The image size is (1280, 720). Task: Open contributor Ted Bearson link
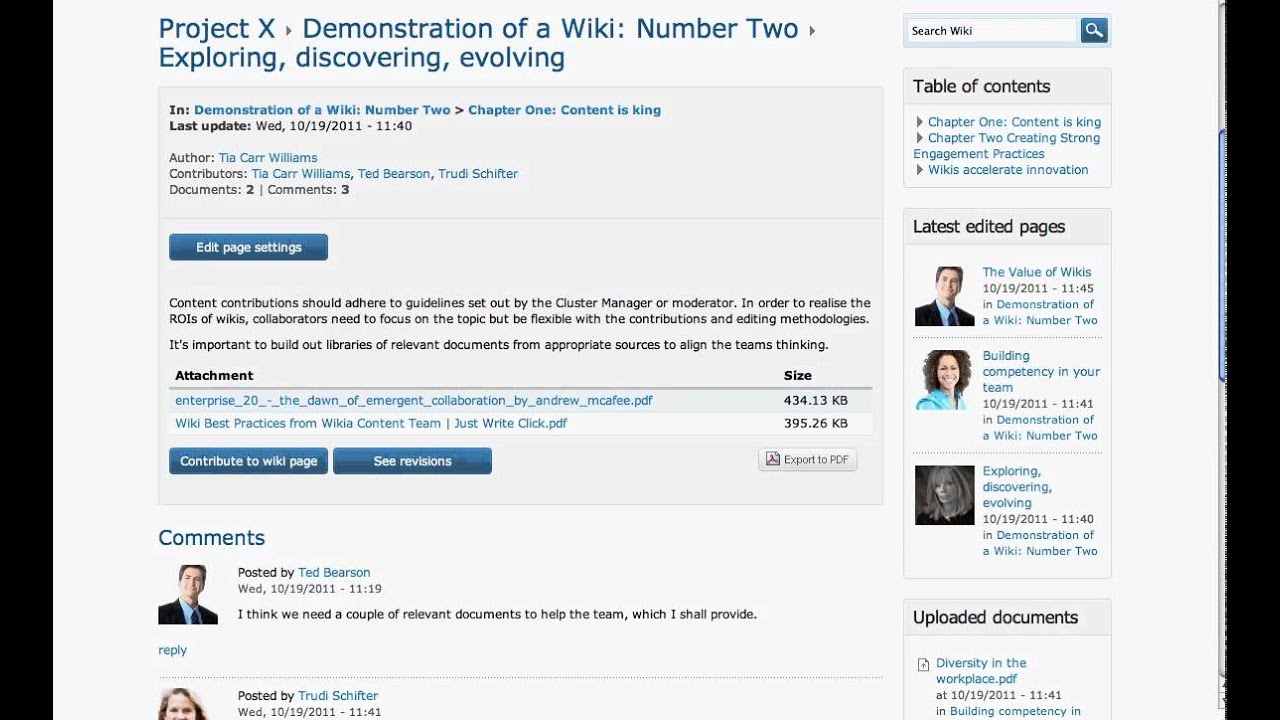pyautogui.click(x=394, y=174)
